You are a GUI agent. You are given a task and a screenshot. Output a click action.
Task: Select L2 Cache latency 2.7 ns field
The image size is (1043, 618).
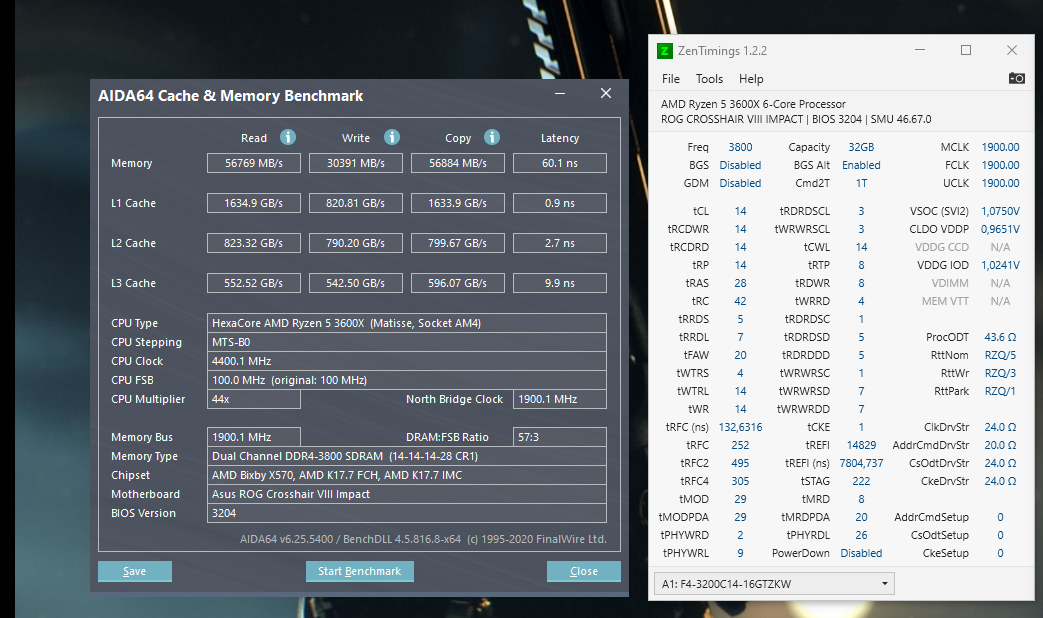pyautogui.click(x=559, y=243)
